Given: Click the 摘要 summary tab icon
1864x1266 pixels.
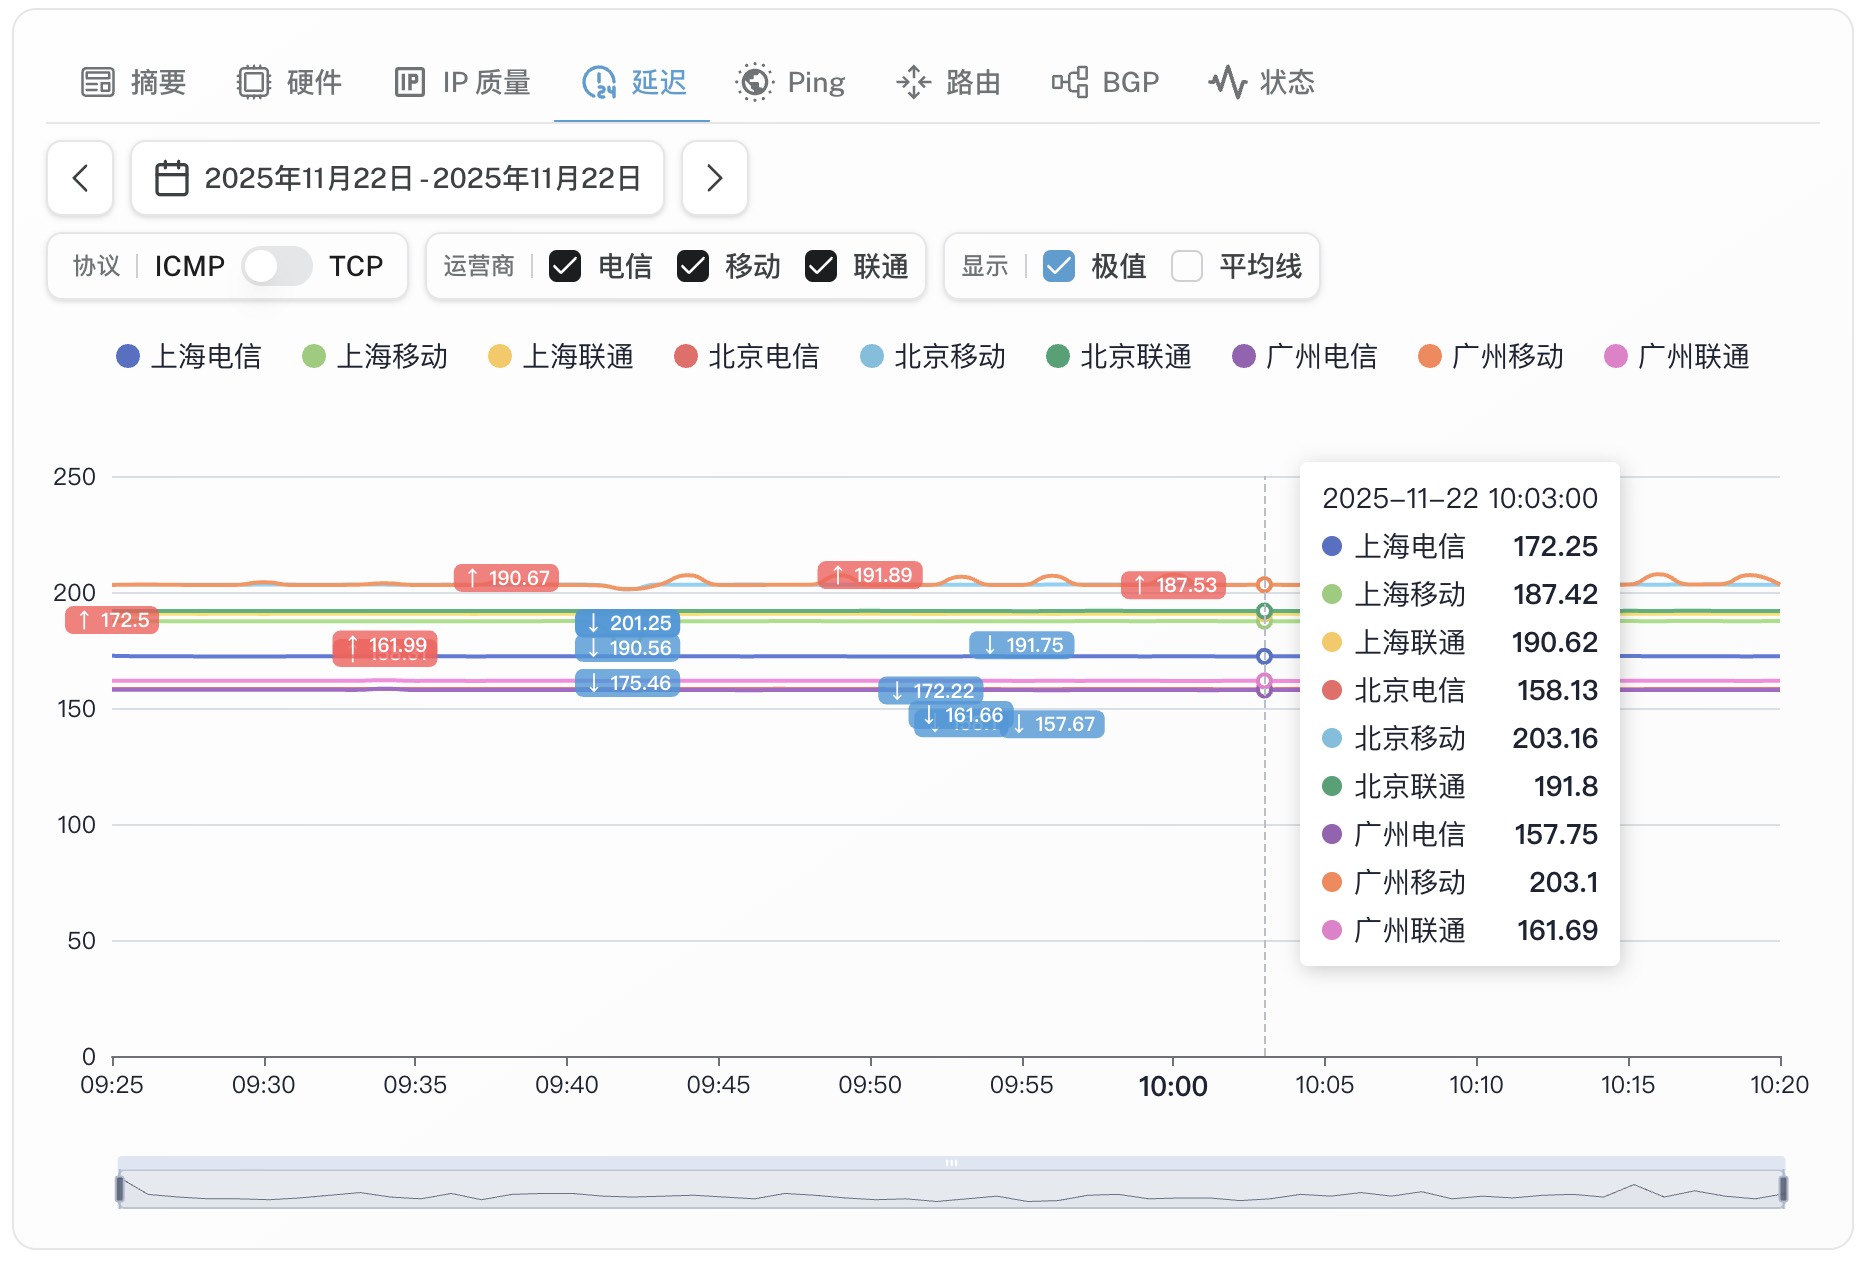Looking at the screenshot, I should (98, 82).
